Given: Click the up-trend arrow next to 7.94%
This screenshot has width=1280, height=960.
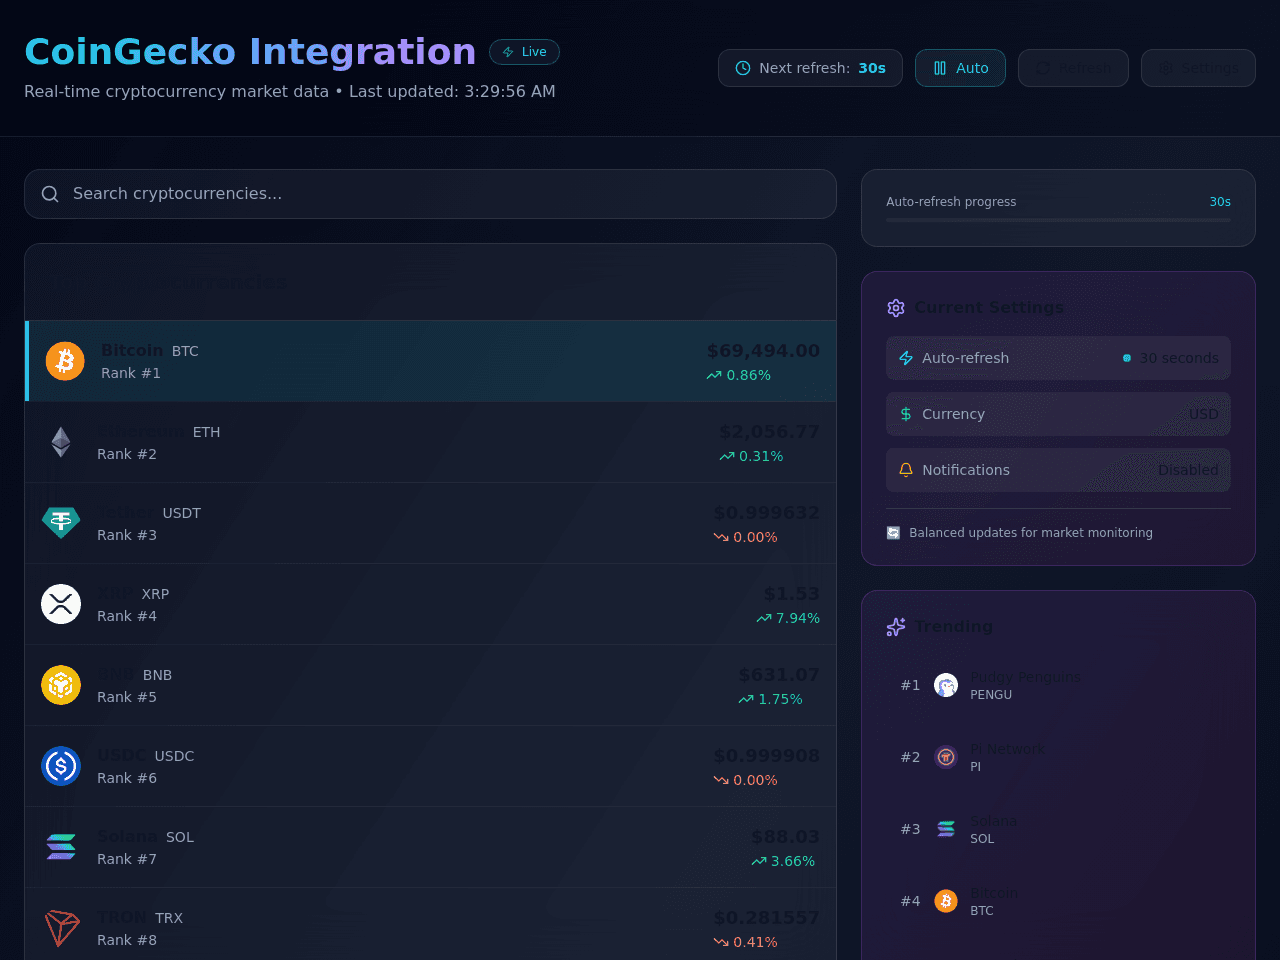Looking at the screenshot, I should point(764,619).
